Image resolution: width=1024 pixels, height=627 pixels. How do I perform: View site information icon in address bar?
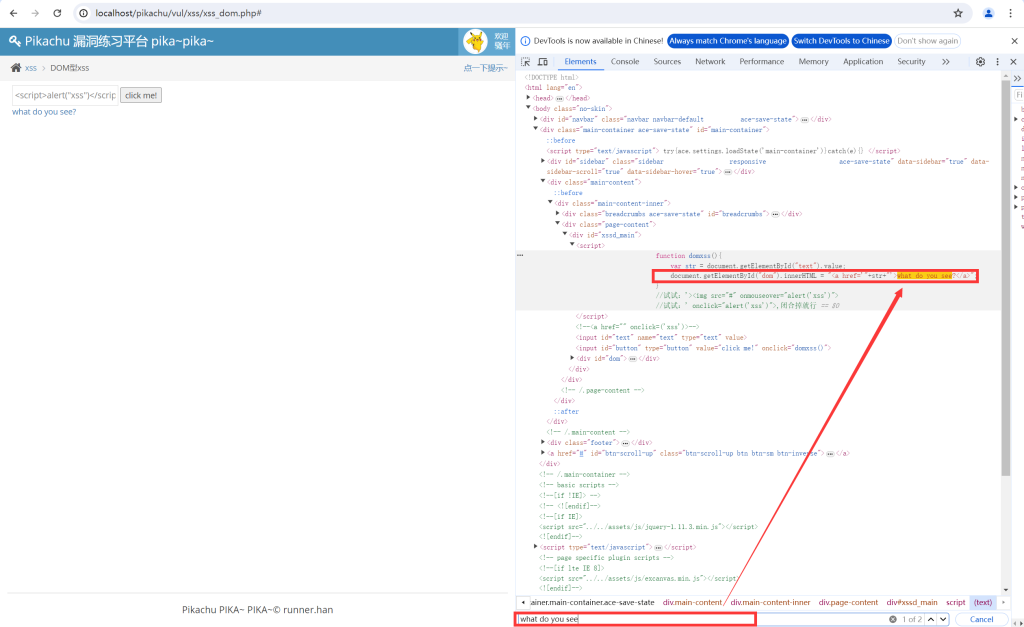point(84,13)
